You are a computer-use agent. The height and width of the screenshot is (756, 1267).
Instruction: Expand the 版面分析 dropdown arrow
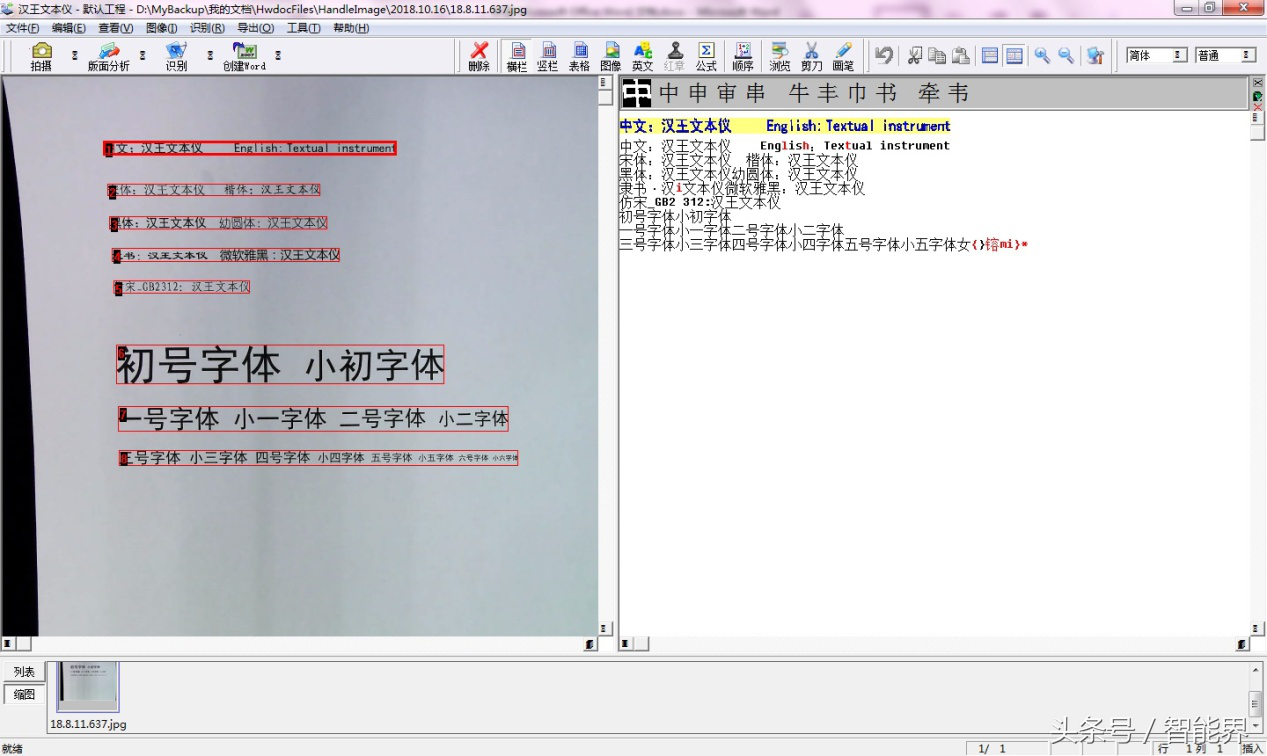click(x=143, y=55)
